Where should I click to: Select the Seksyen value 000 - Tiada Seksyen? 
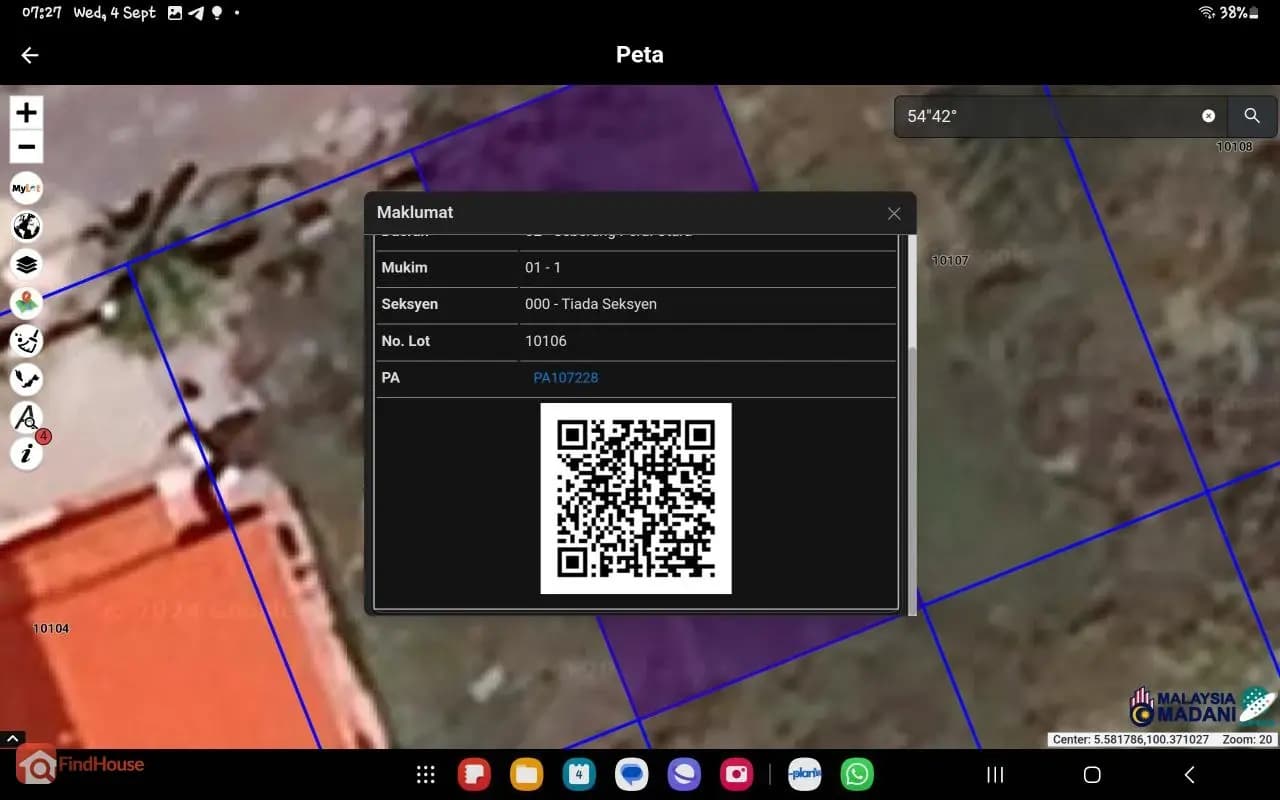click(x=591, y=304)
